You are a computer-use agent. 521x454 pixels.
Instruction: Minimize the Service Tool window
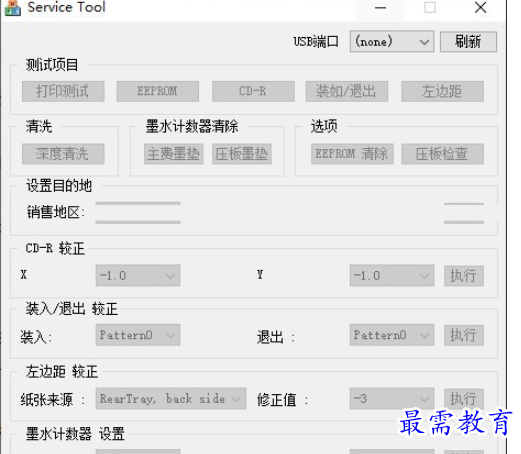click(380, 8)
